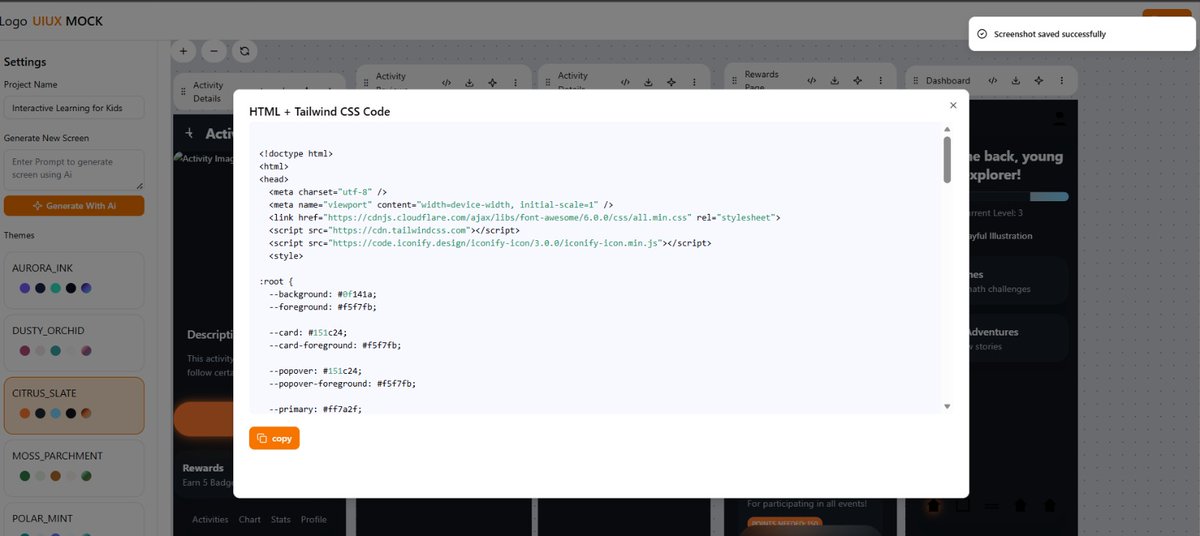Click the Chart tab in Activity Details screen
The image size is (1200, 536).
(x=249, y=519)
